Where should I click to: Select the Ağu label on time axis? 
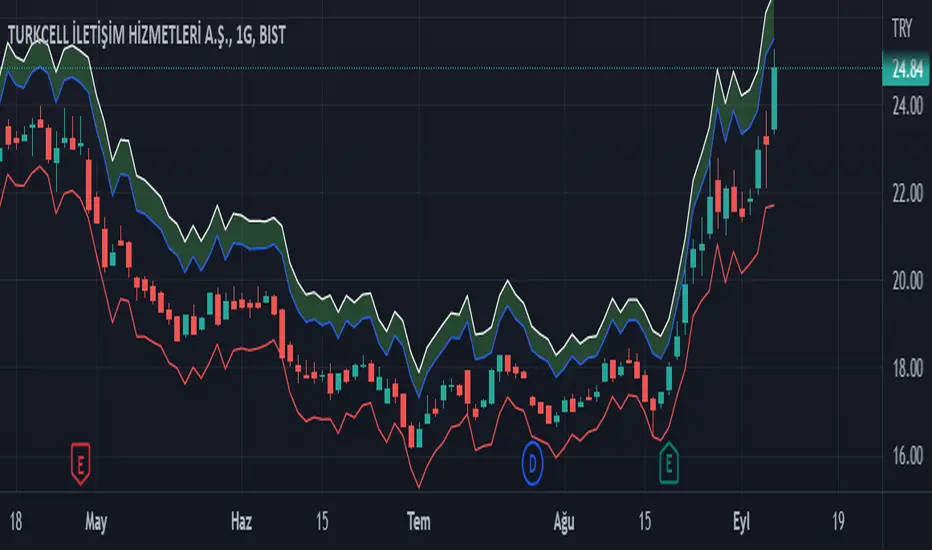click(x=564, y=522)
